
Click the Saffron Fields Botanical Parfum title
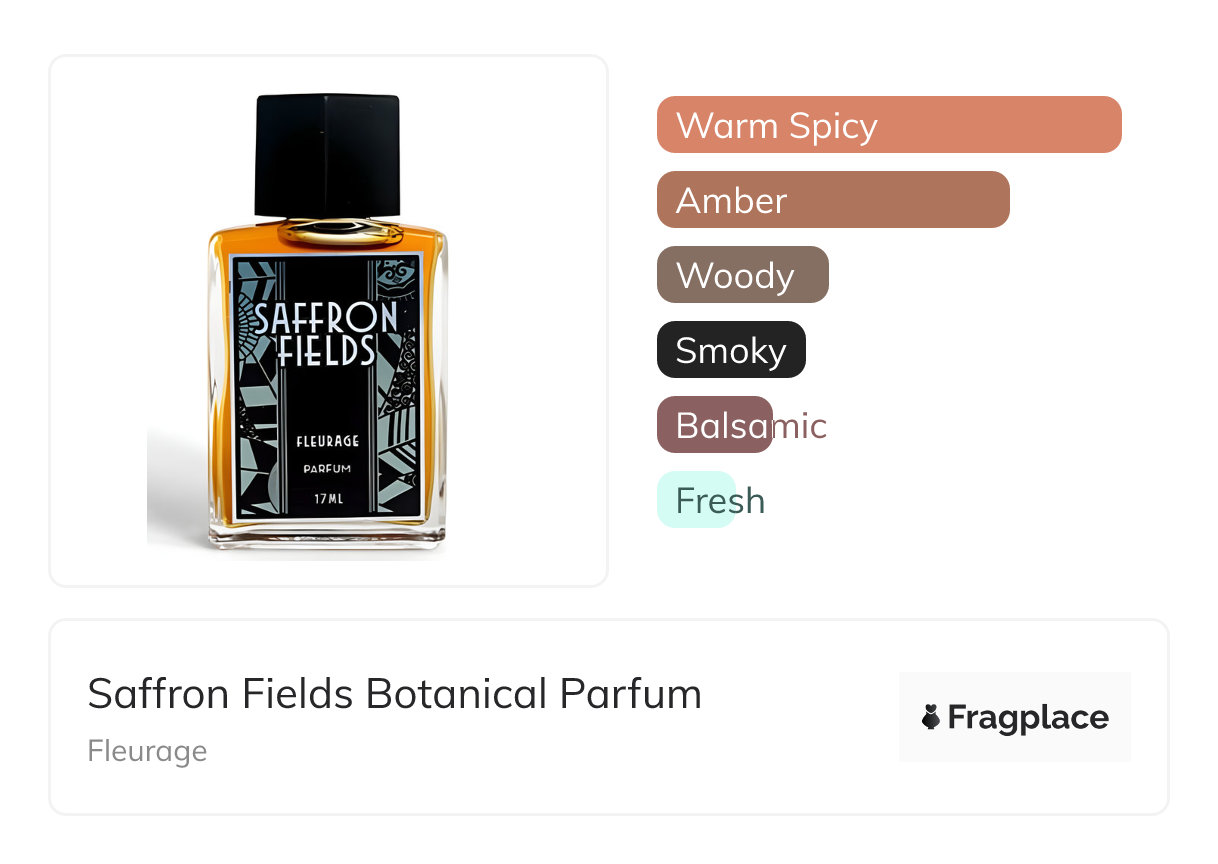394,694
